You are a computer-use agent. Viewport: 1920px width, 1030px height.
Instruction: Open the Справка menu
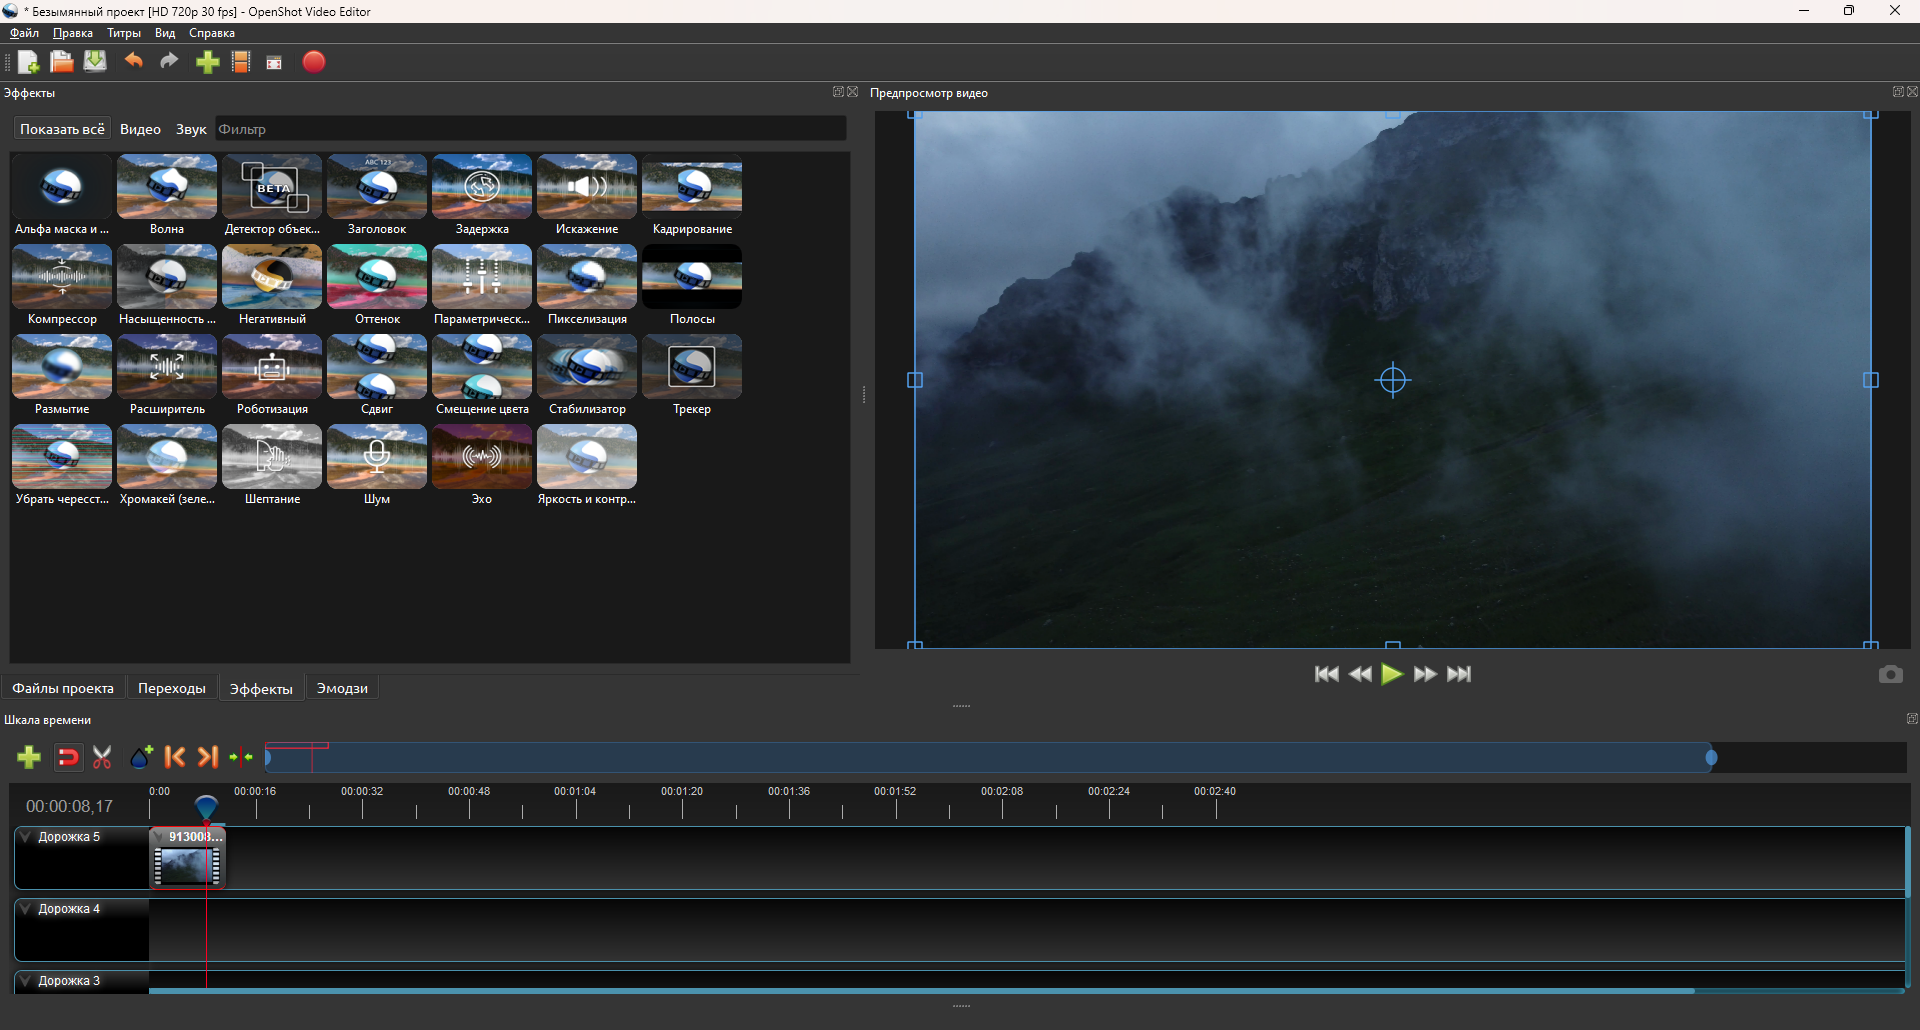(212, 33)
